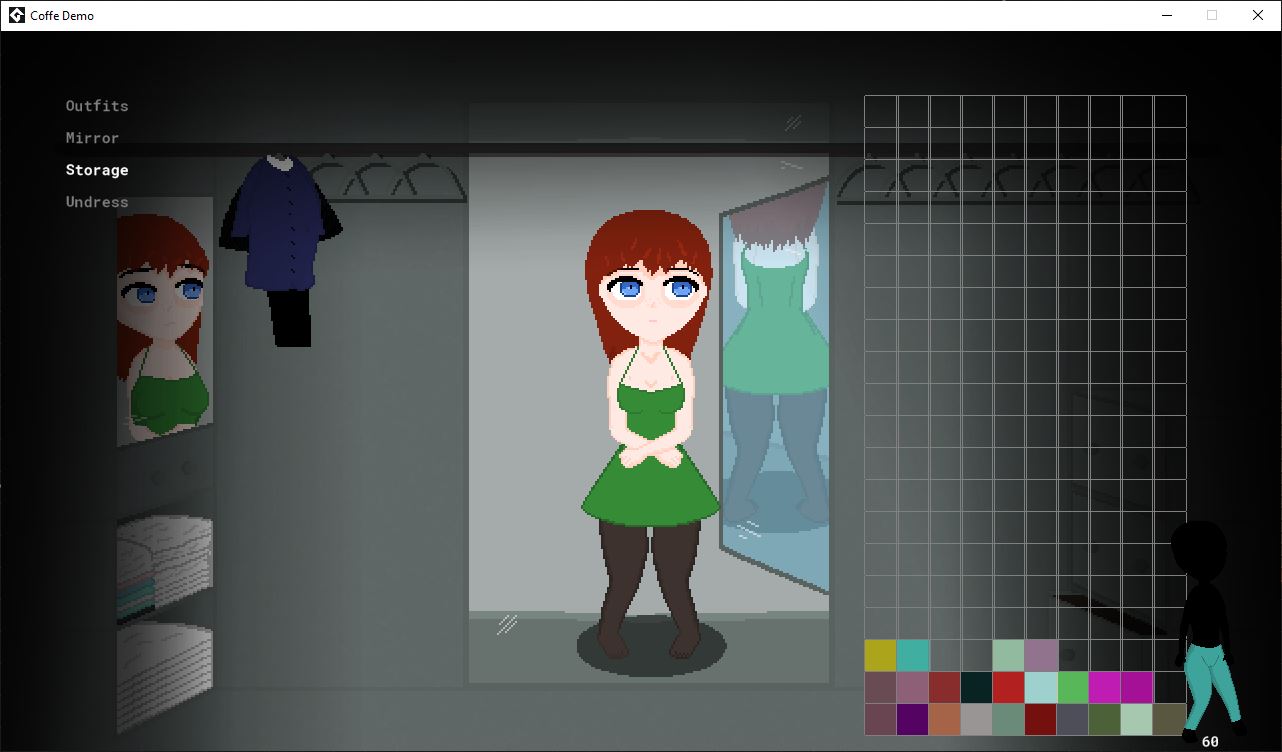
Task: Click the folded linens on the shelf
Action: pyautogui.click(x=164, y=565)
